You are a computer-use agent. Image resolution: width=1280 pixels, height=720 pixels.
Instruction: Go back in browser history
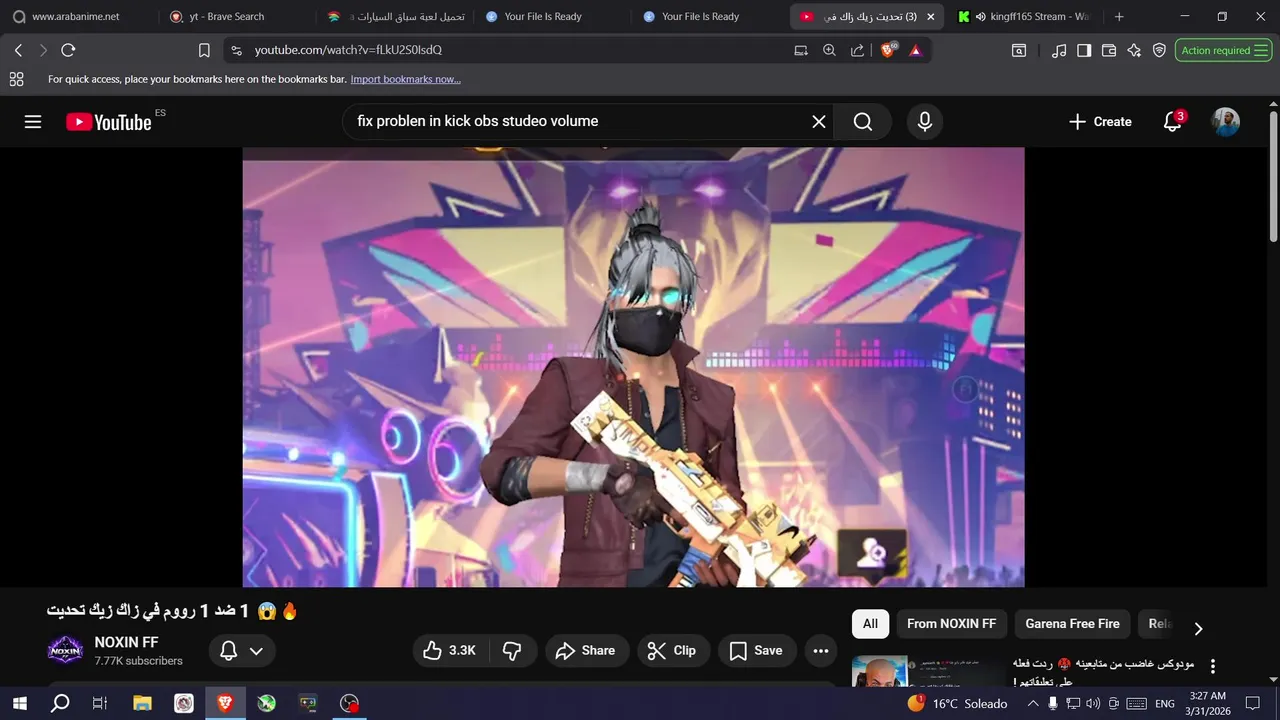18,50
